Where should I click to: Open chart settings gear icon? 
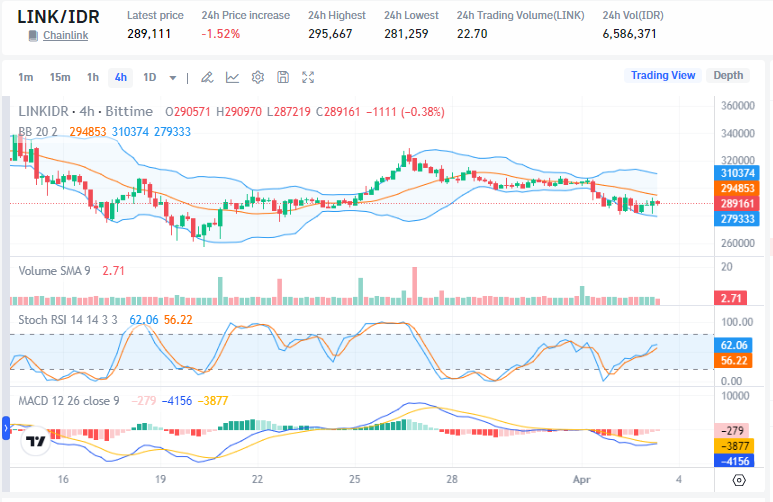(257, 77)
